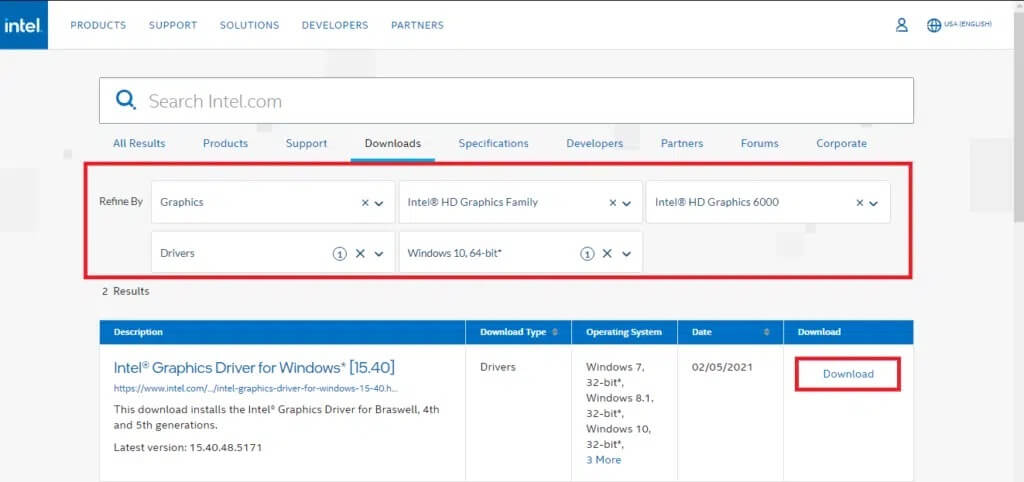Image resolution: width=1024 pixels, height=482 pixels.
Task: Switch to the Specifications tab
Action: click(493, 143)
